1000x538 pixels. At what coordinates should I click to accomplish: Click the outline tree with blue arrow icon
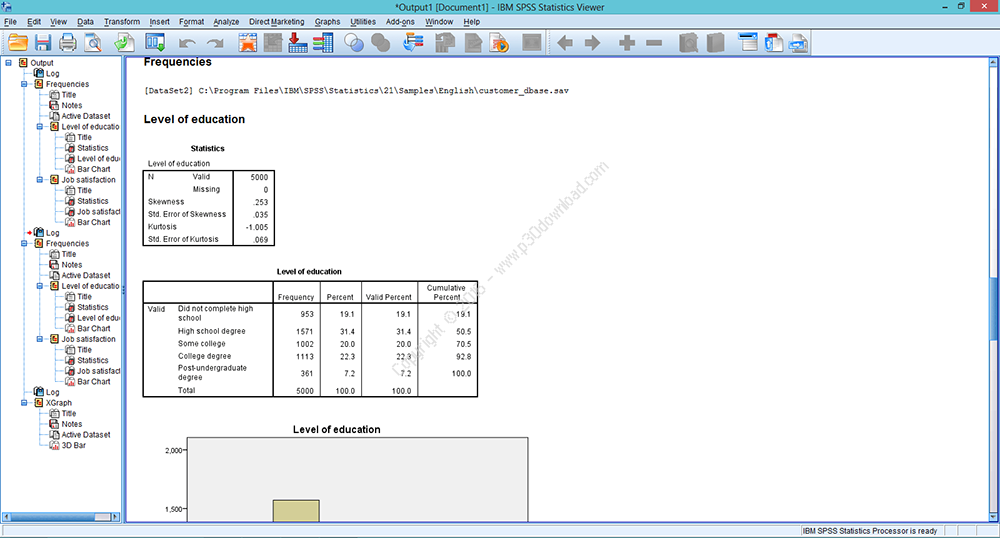[413, 43]
